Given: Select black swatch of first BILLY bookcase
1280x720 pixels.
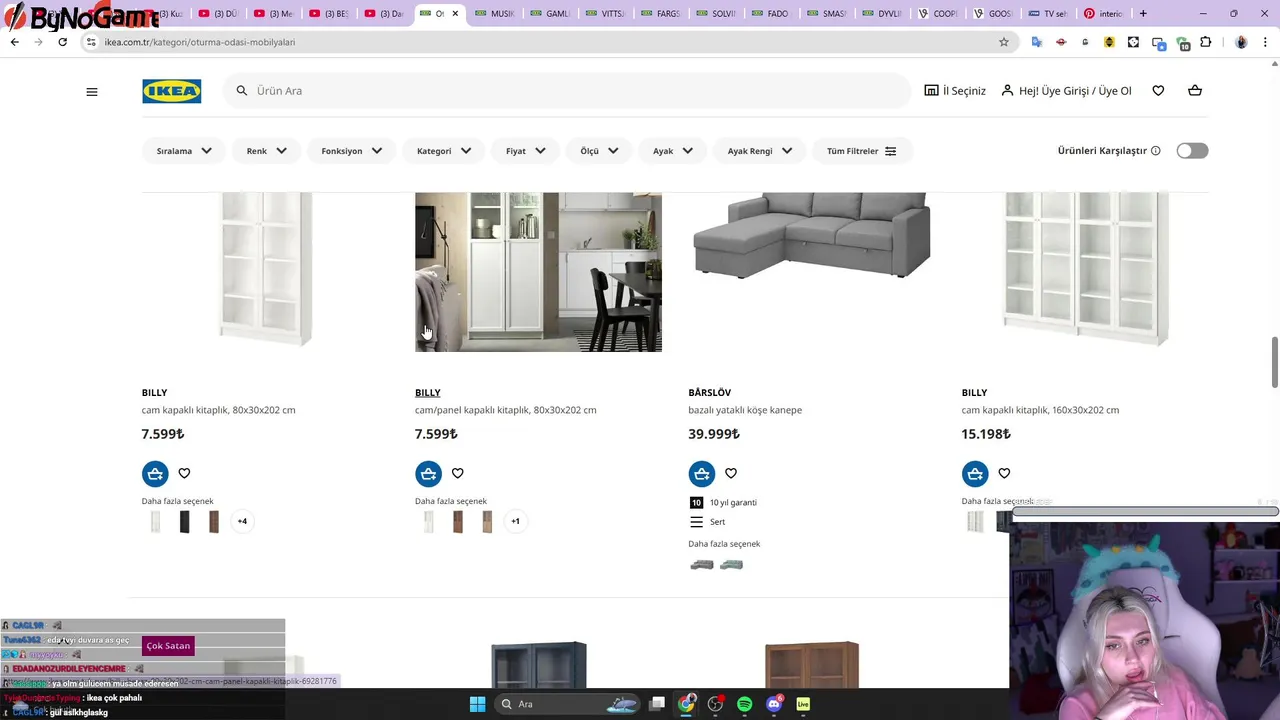Looking at the screenshot, I should [x=184, y=521].
